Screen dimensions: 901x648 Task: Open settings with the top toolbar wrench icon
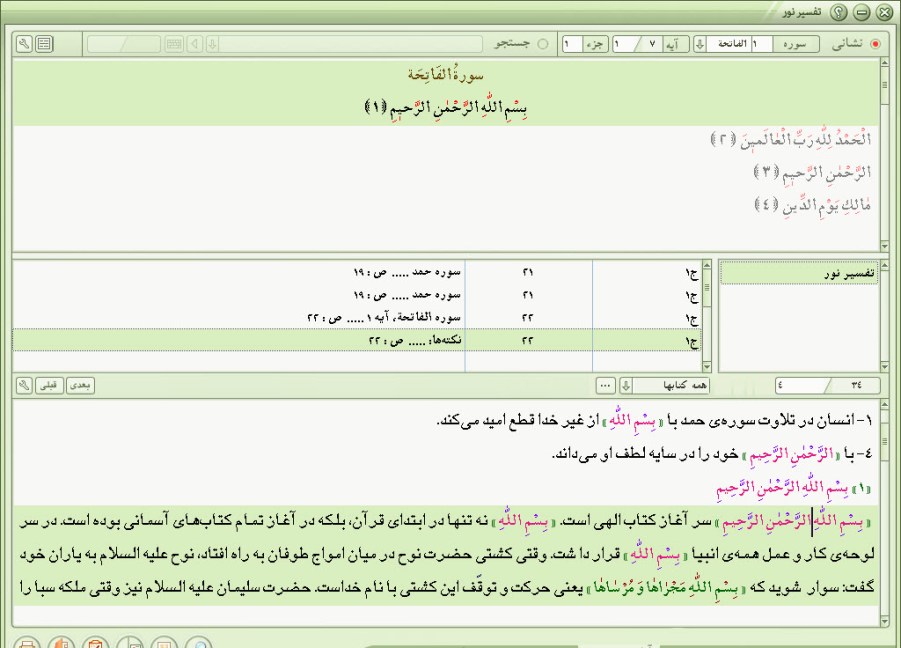coord(24,44)
